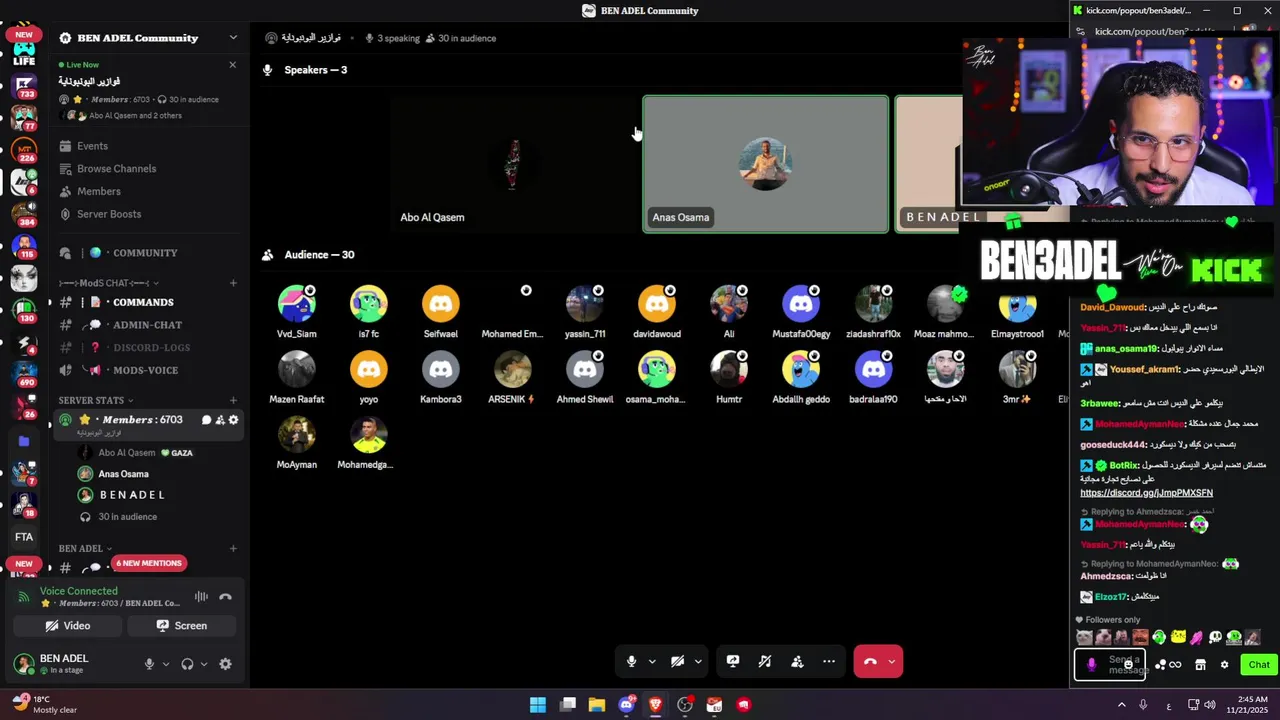The height and width of the screenshot is (720, 1280).
Task: Open BEN ADEL Community server dropdown
Action: (x=233, y=38)
